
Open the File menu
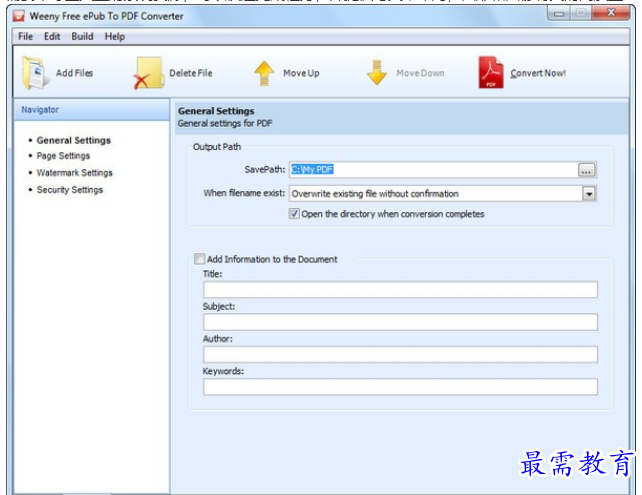point(25,36)
